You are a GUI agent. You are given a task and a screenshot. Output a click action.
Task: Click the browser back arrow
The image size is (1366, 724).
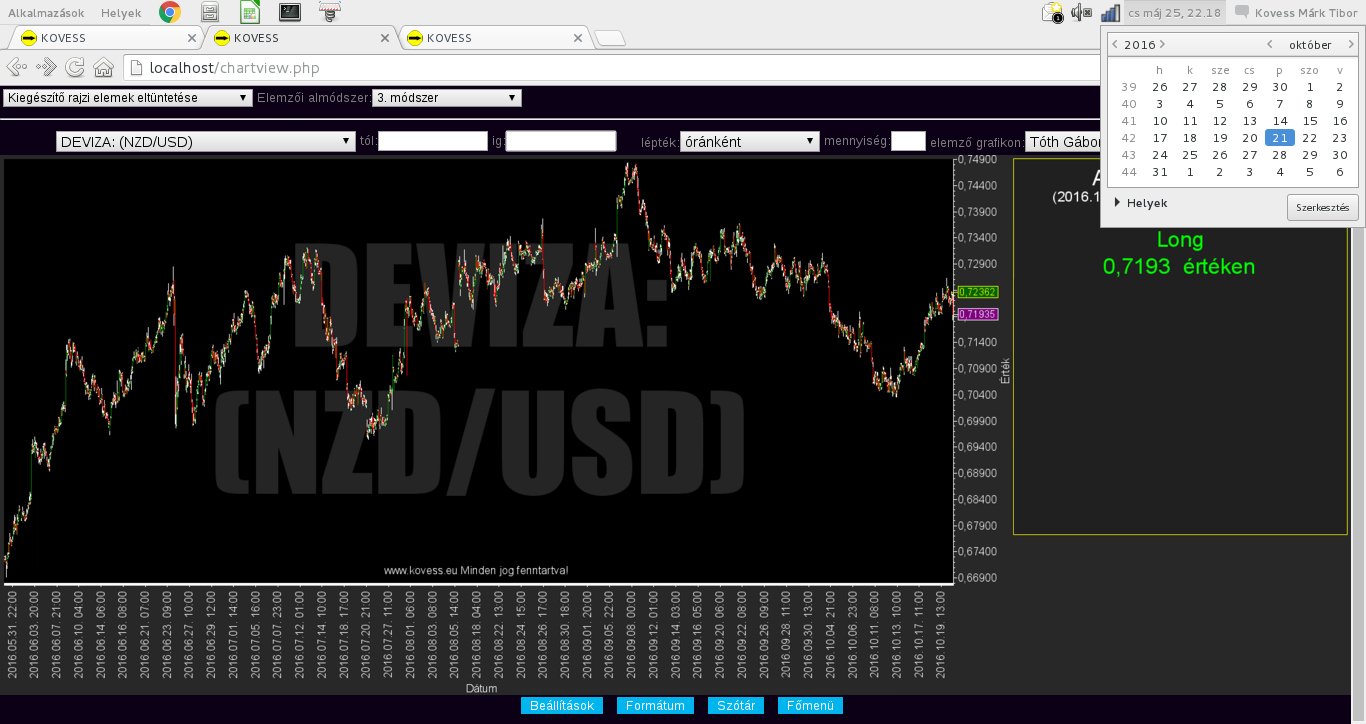pos(17,67)
